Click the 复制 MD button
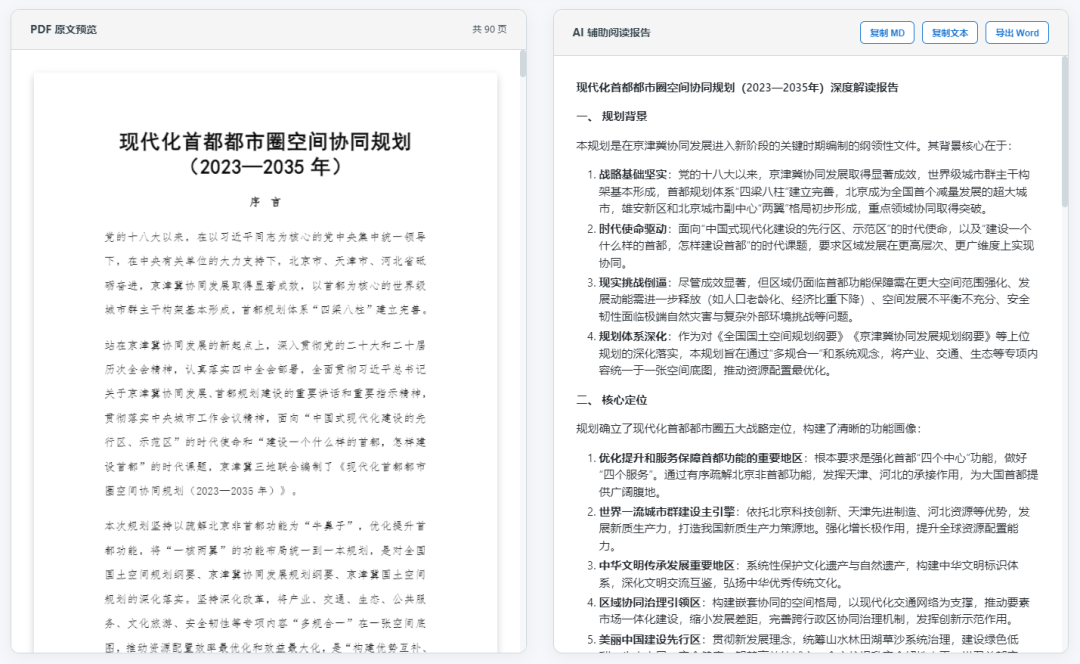This screenshot has width=1080, height=664. (886, 33)
